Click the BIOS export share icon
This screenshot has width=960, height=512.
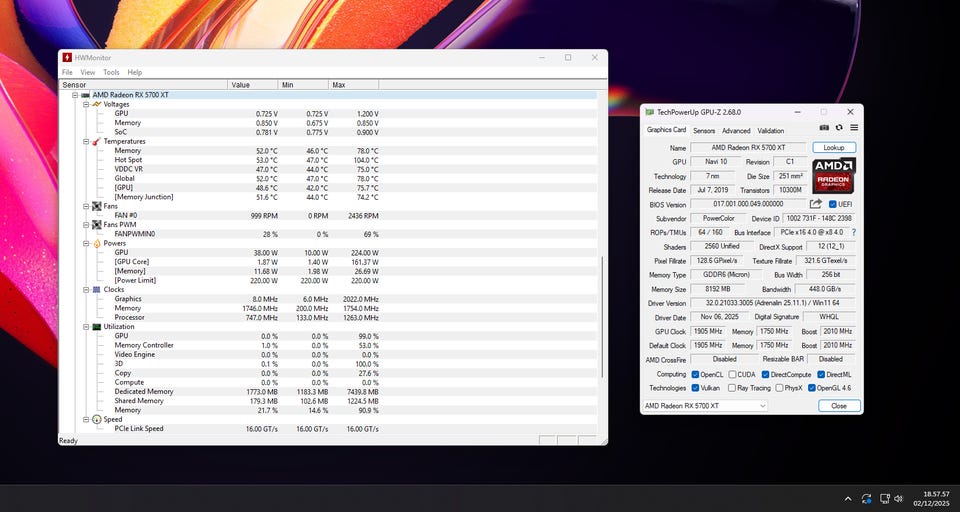click(815, 204)
